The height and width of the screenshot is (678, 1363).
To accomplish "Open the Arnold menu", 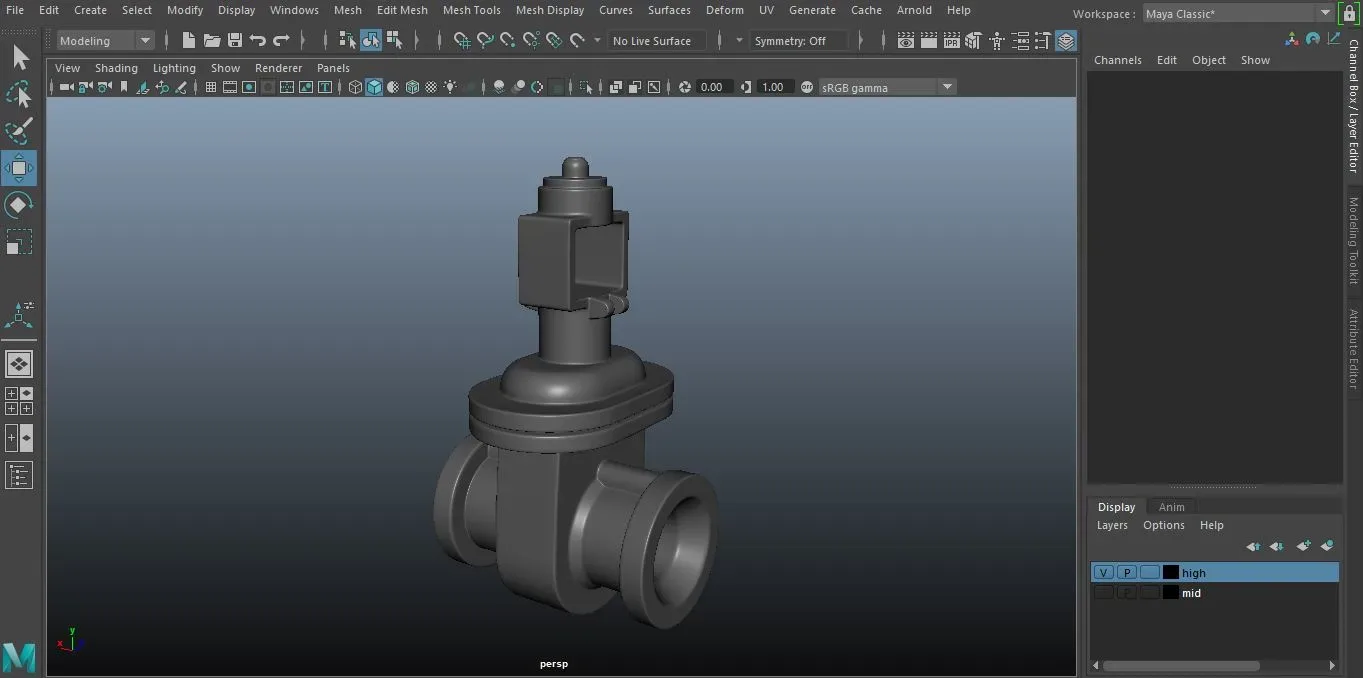I will pos(914,10).
